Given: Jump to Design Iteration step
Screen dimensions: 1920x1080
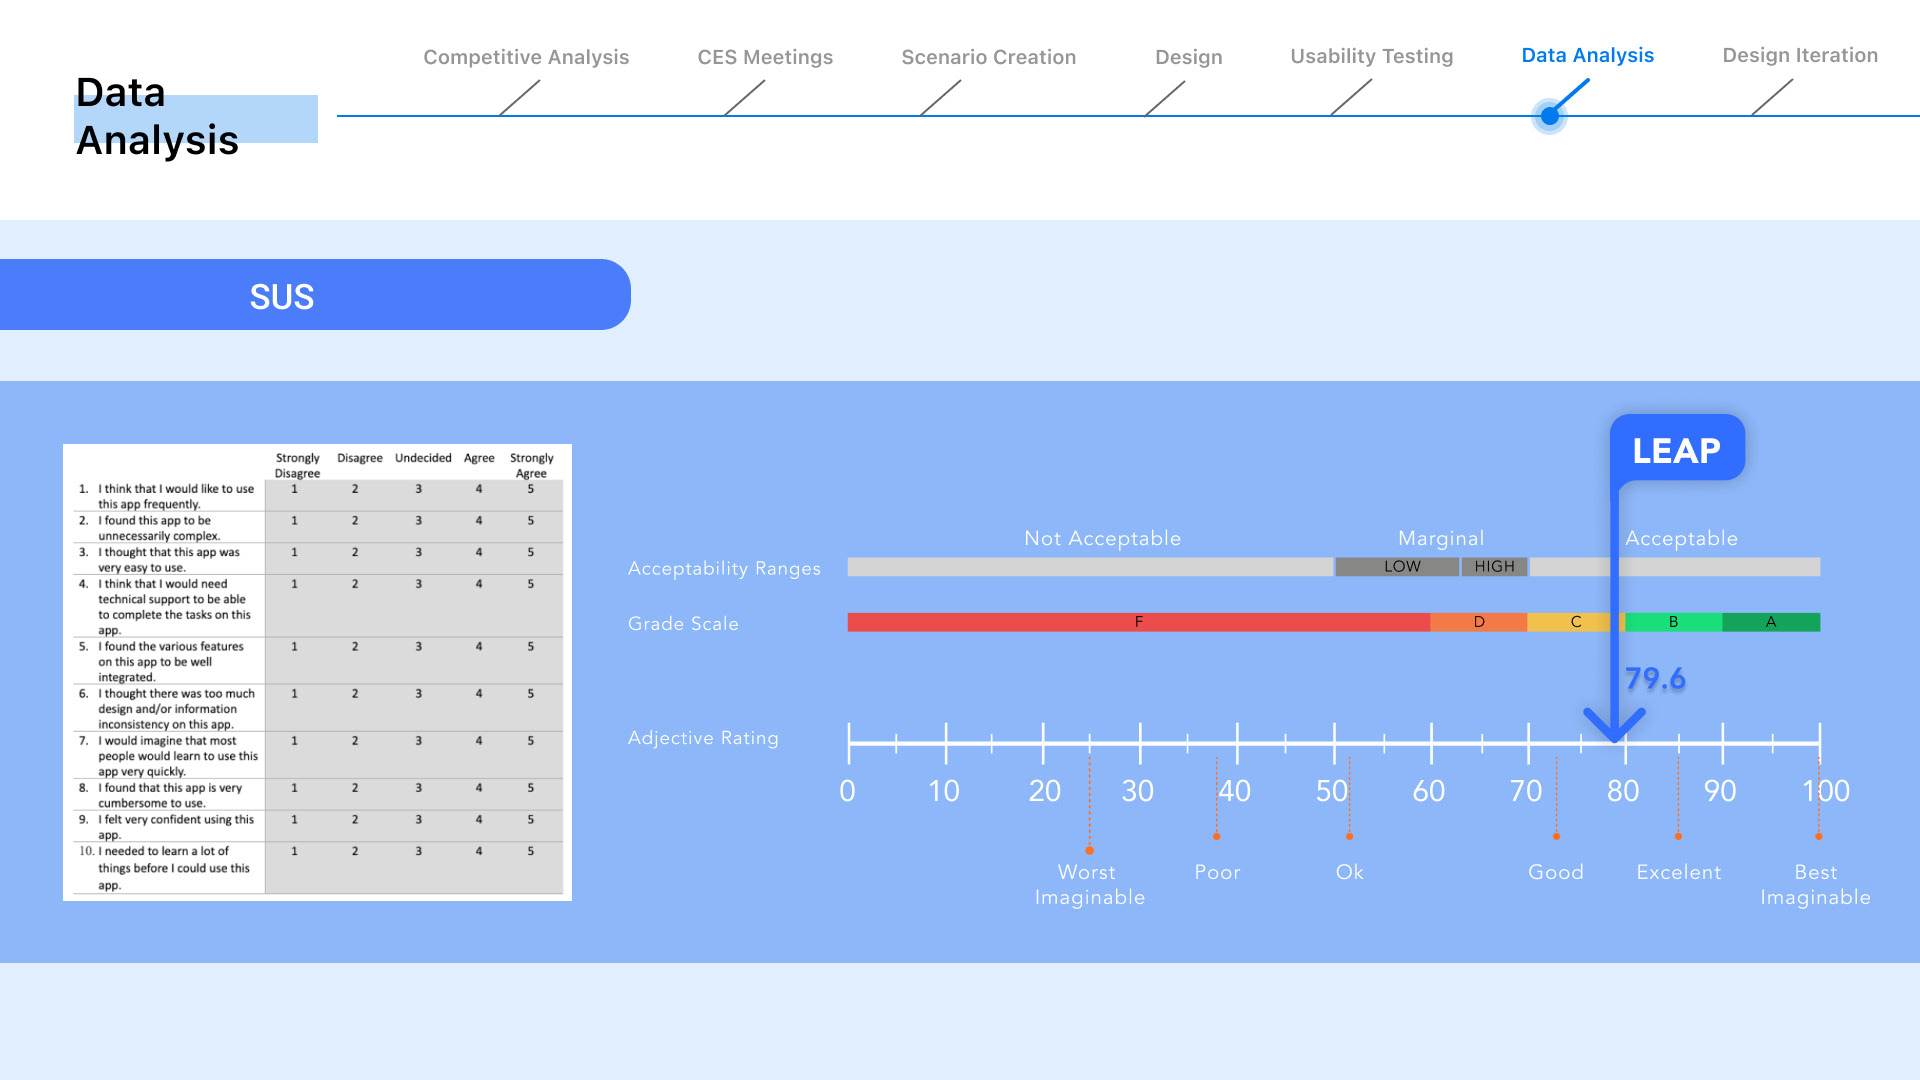Looking at the screenshot, I should (x=1800, y=55).
